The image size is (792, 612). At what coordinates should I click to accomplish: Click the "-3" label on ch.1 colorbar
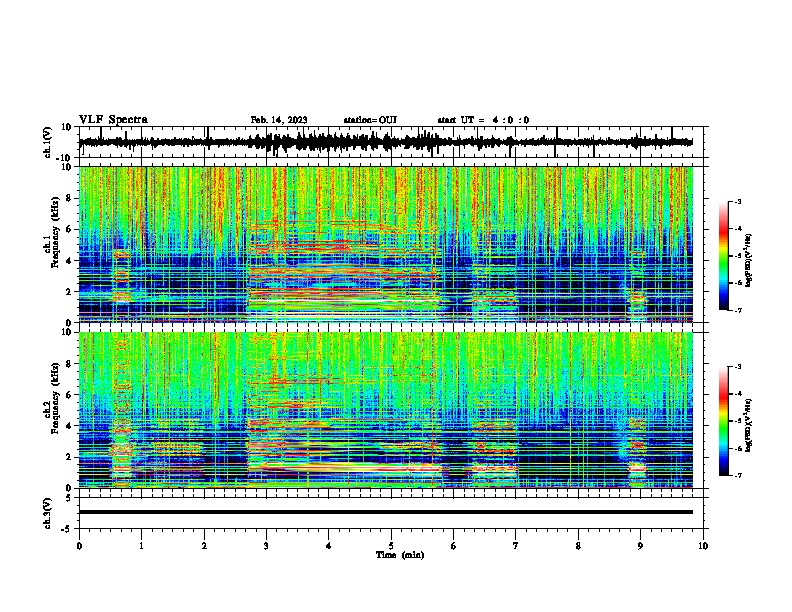738,201
